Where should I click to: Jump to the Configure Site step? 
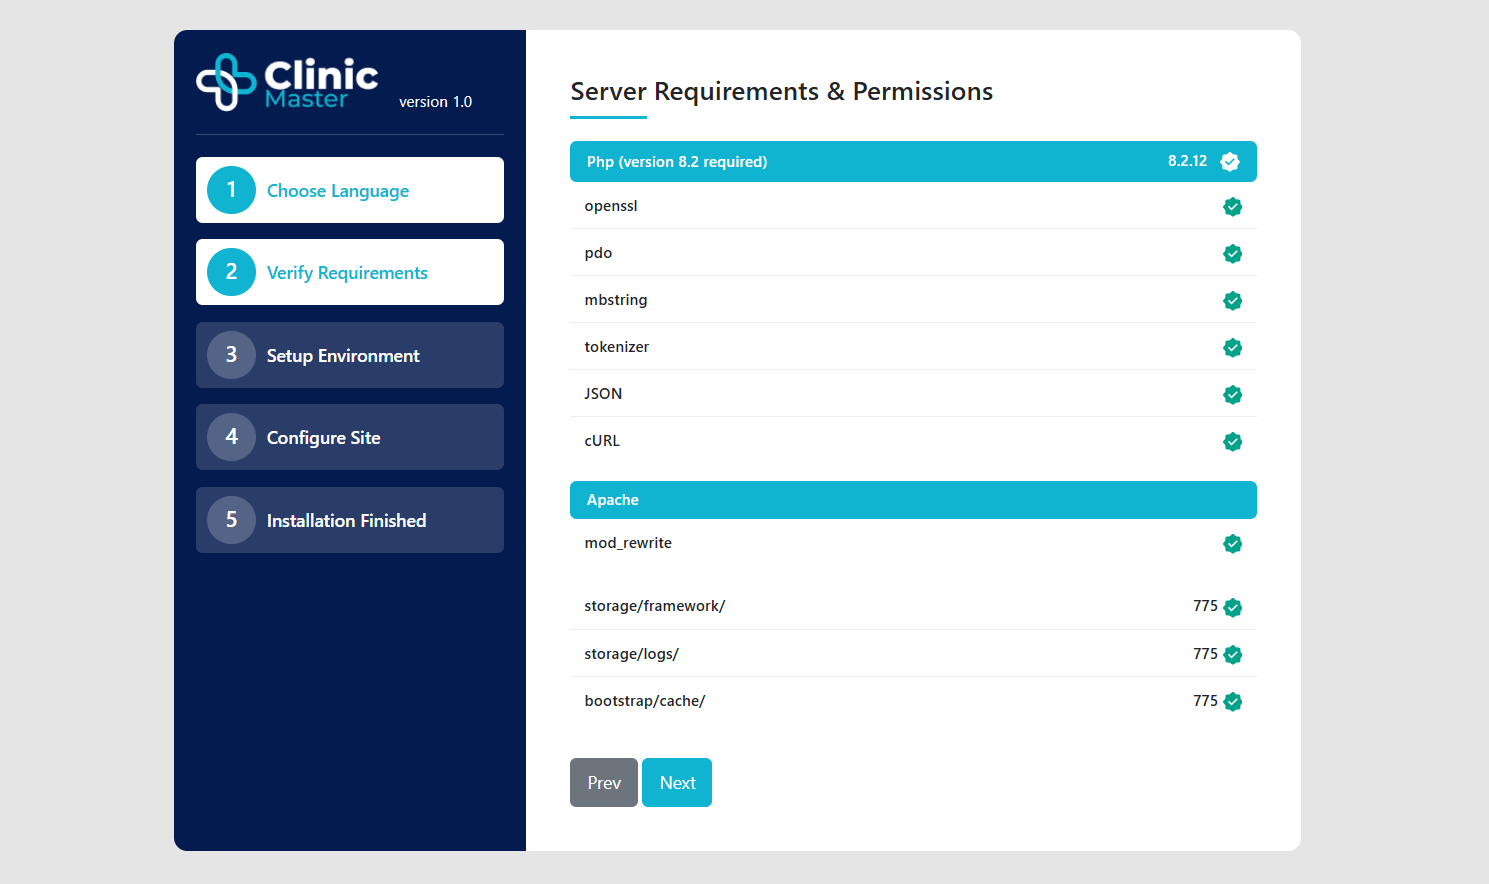(349, 437)
